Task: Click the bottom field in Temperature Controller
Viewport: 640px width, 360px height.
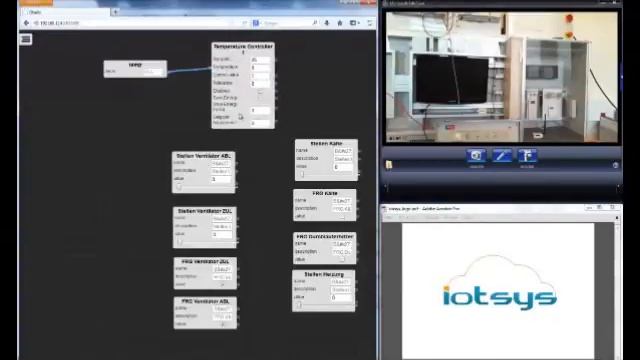Action: tap(260, 123)
